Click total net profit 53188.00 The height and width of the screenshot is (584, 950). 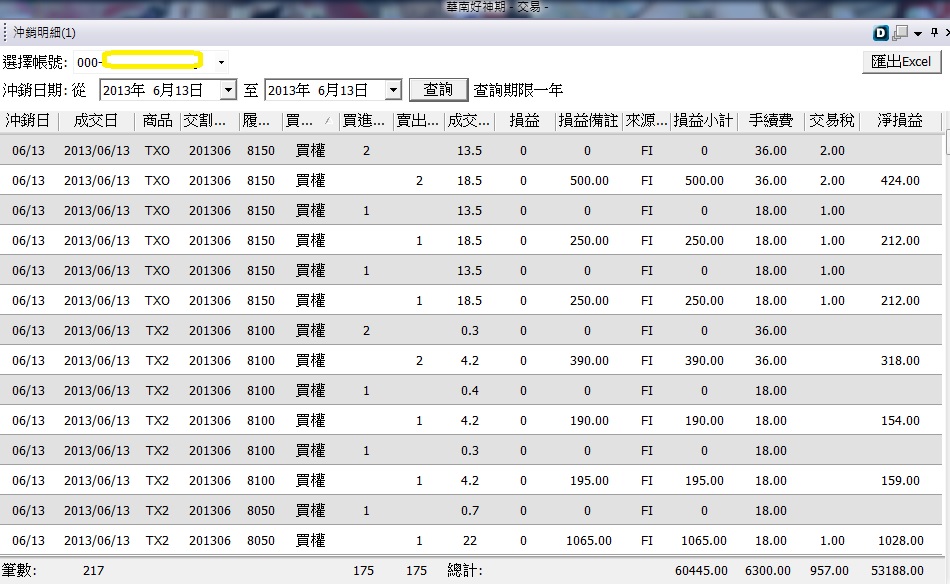[x=897, y=571]
